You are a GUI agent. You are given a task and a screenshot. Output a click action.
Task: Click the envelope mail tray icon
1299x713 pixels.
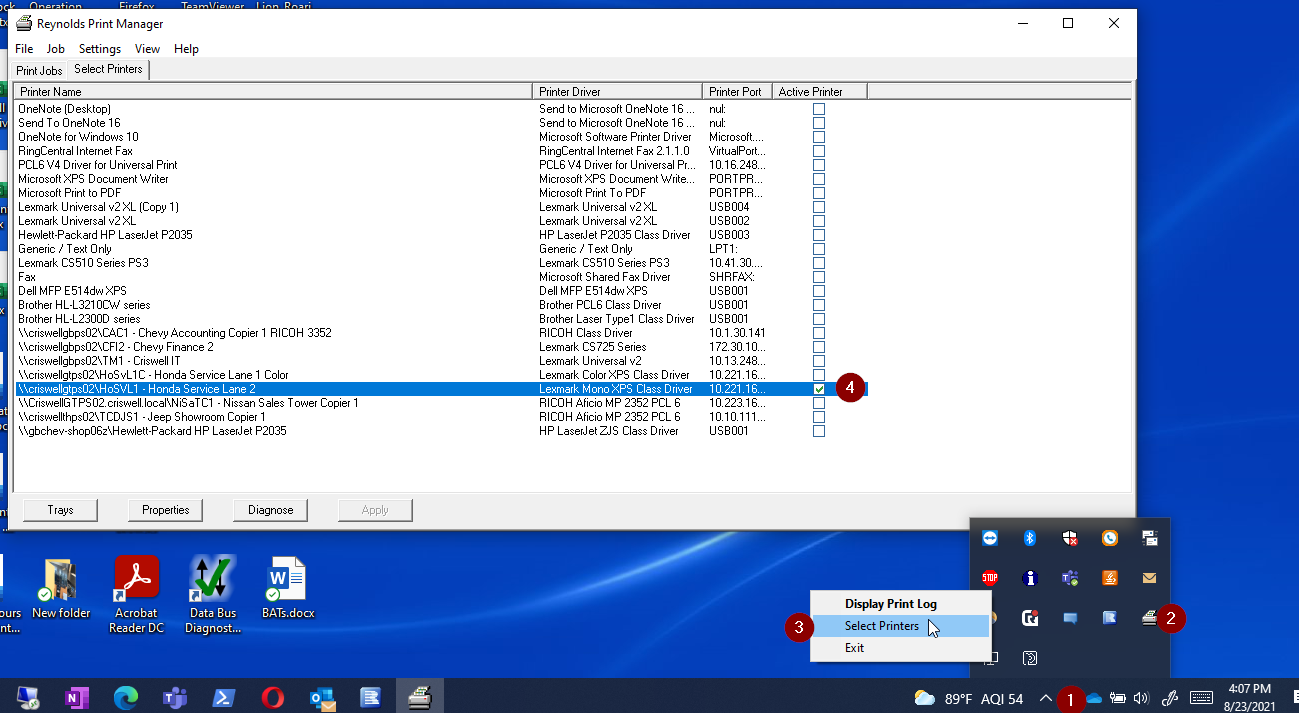[x=1150, y=578]
